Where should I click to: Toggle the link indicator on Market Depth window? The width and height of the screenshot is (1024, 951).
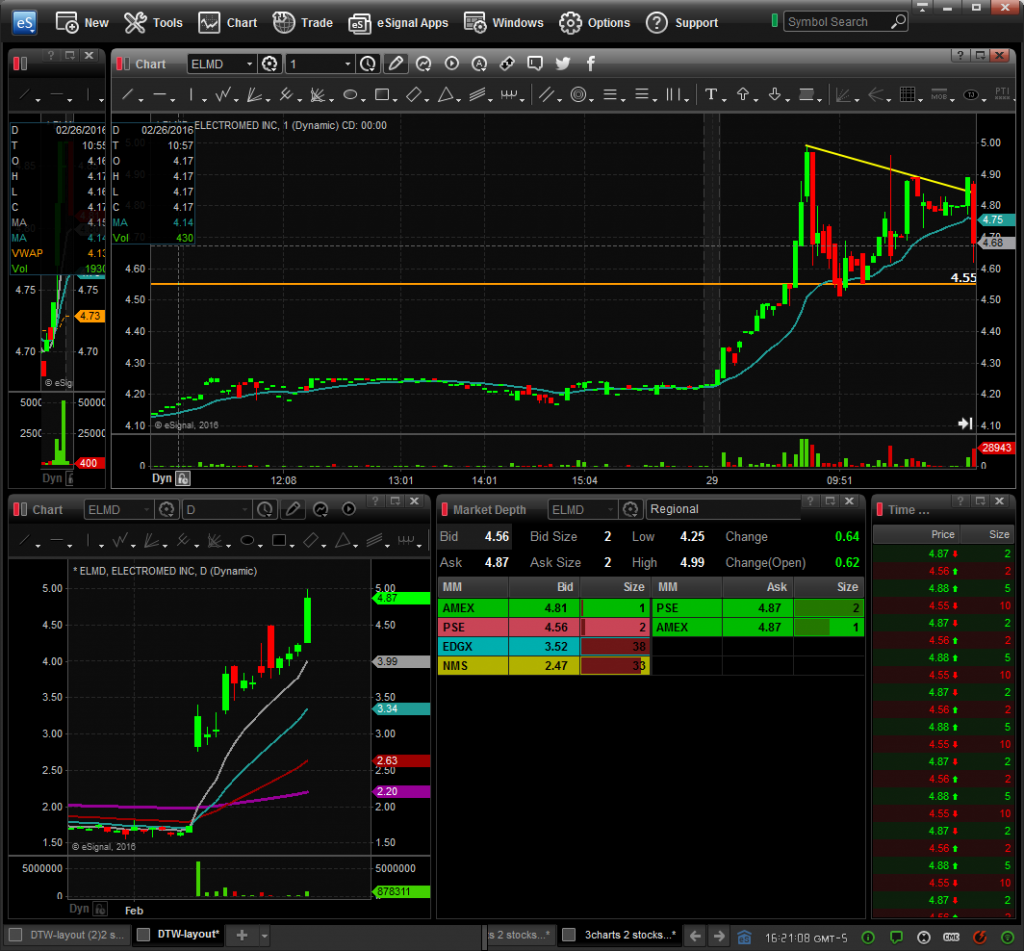click(445, 509)
